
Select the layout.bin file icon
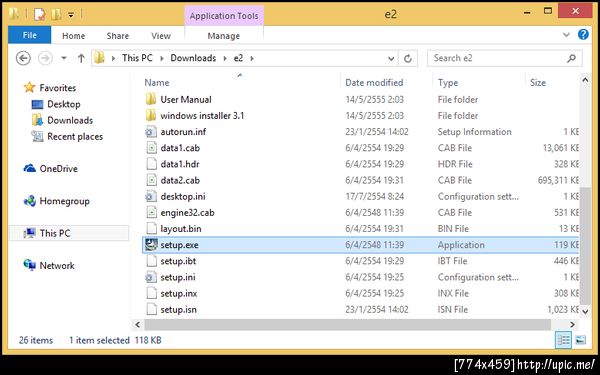[x=152, y=229]
